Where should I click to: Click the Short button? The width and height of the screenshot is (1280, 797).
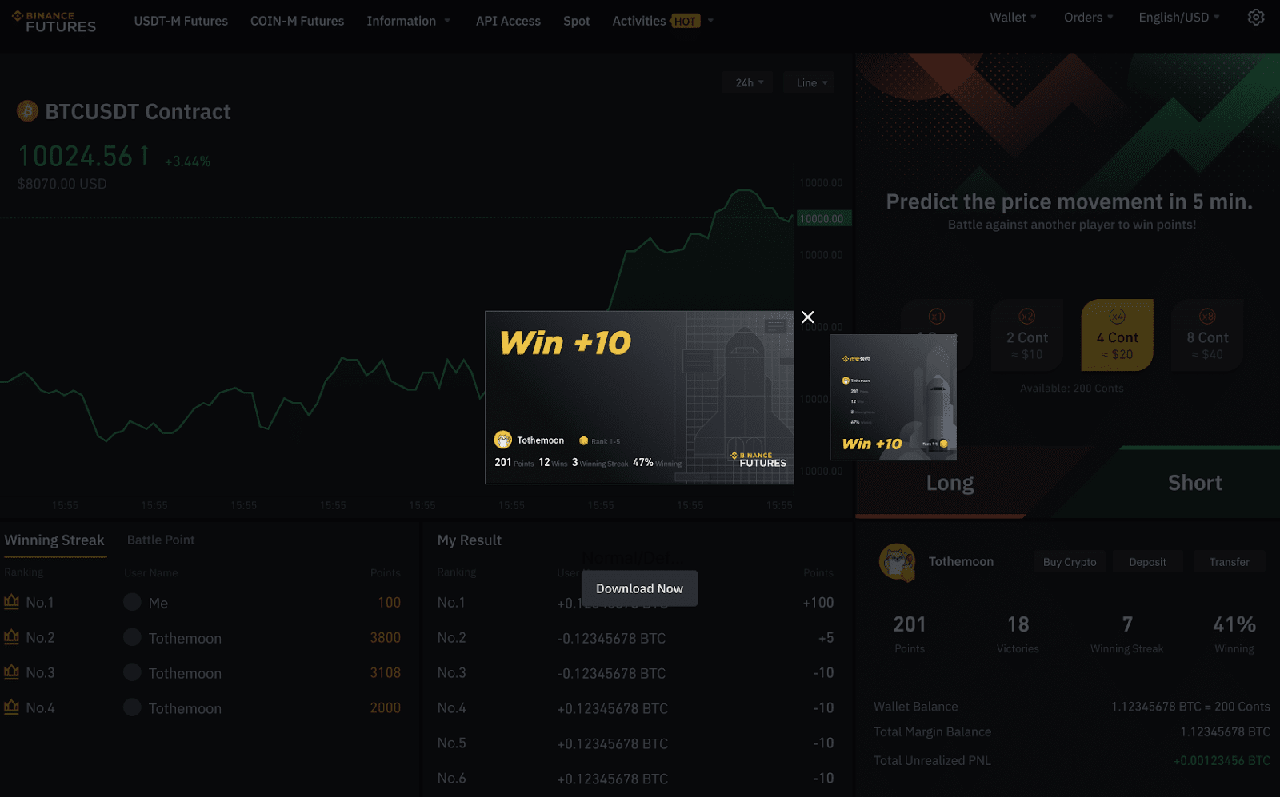(1195, 483)
